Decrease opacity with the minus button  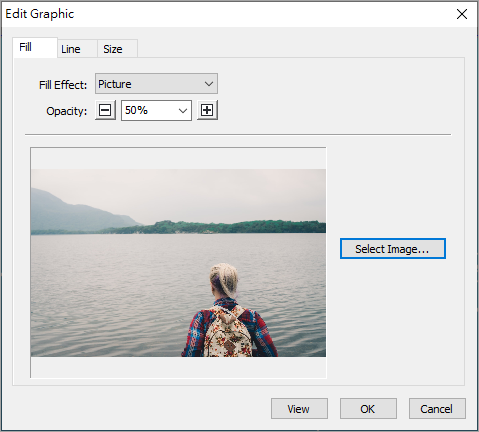pyautogui.click(x=105, y=110)
